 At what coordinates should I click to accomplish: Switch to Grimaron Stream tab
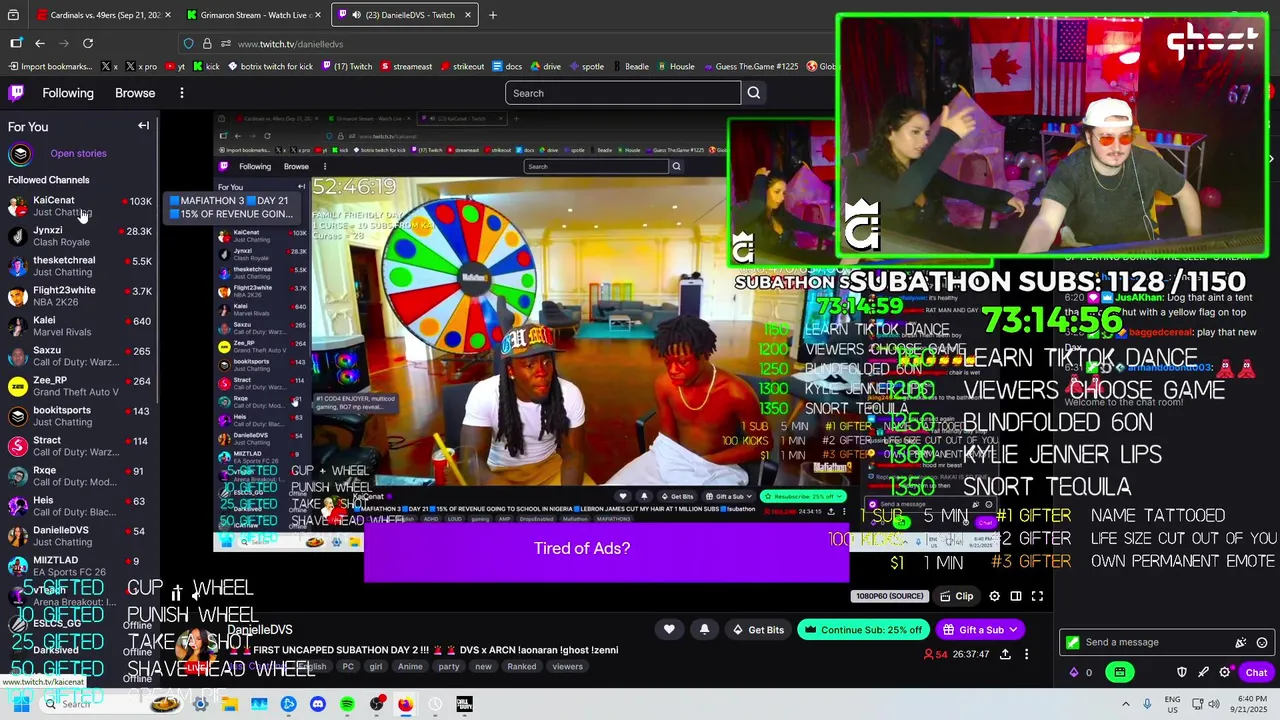pyautogui.click(x=252, y=15)
